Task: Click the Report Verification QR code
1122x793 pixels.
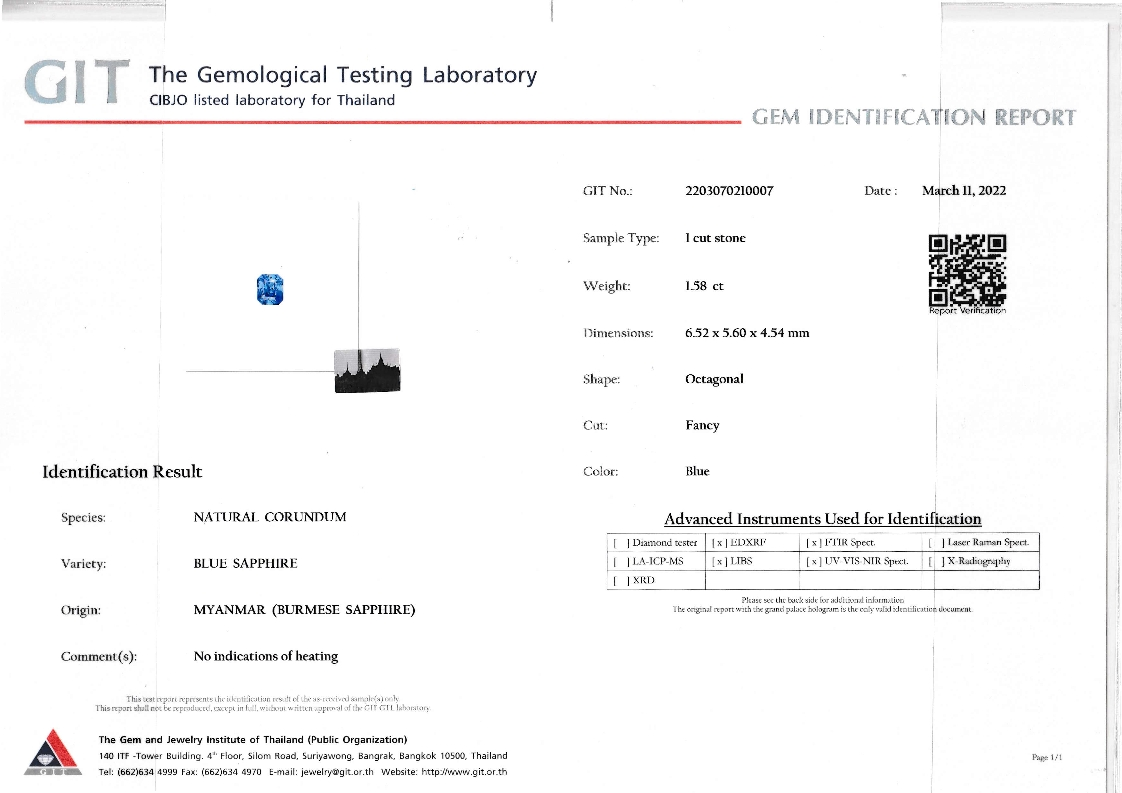Action: 966,268
